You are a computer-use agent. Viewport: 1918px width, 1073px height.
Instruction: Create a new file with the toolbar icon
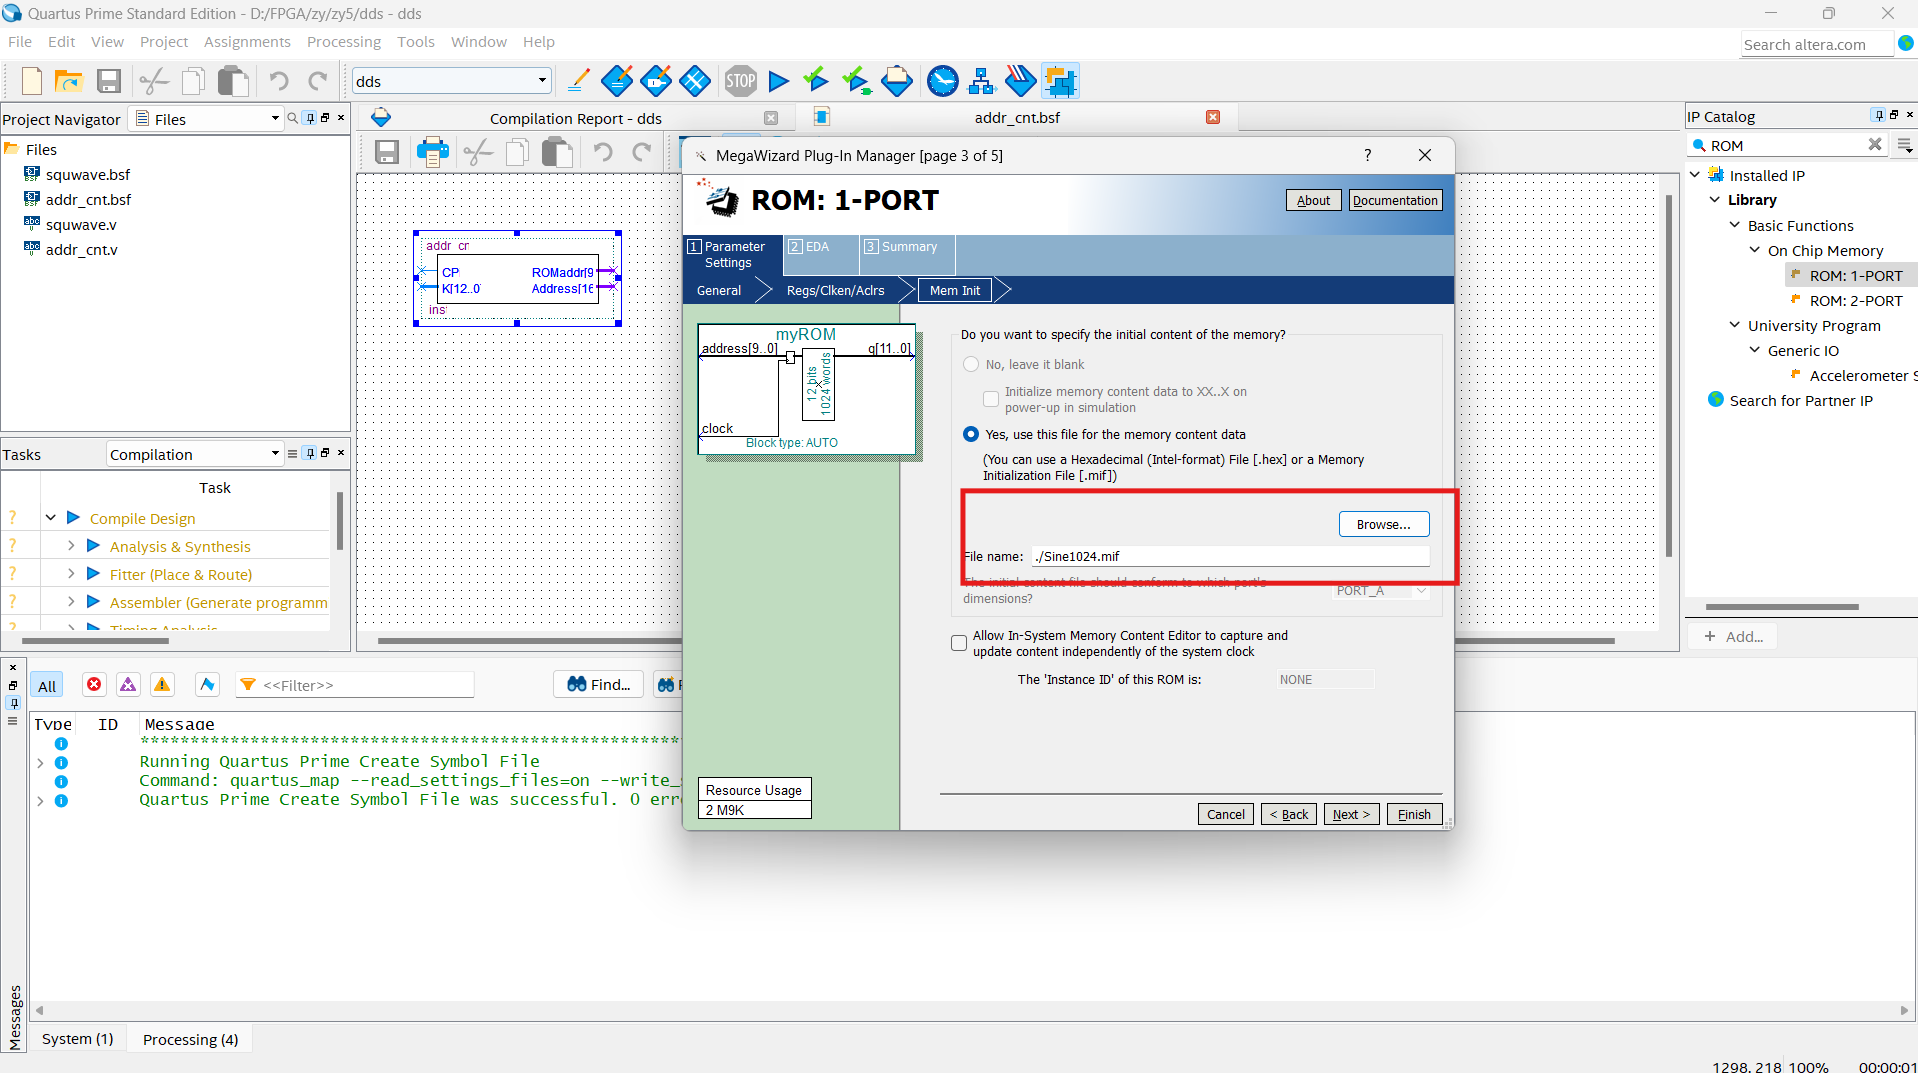31,81
